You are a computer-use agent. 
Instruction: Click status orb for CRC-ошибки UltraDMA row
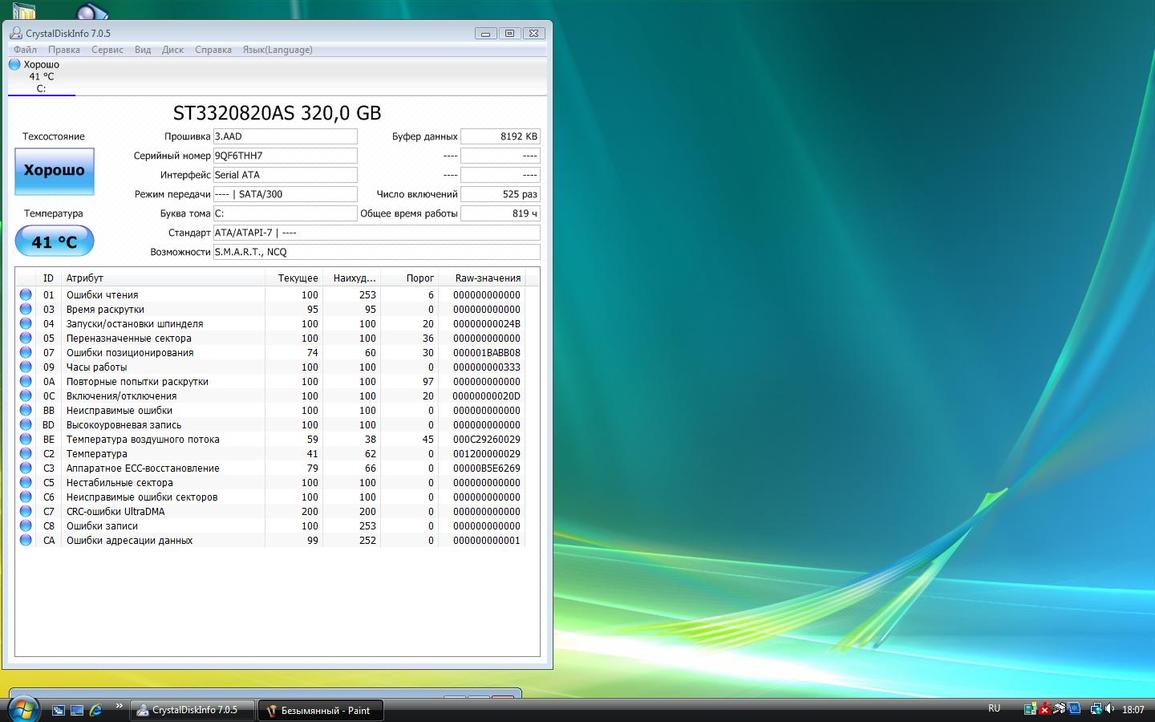[26, 511]
